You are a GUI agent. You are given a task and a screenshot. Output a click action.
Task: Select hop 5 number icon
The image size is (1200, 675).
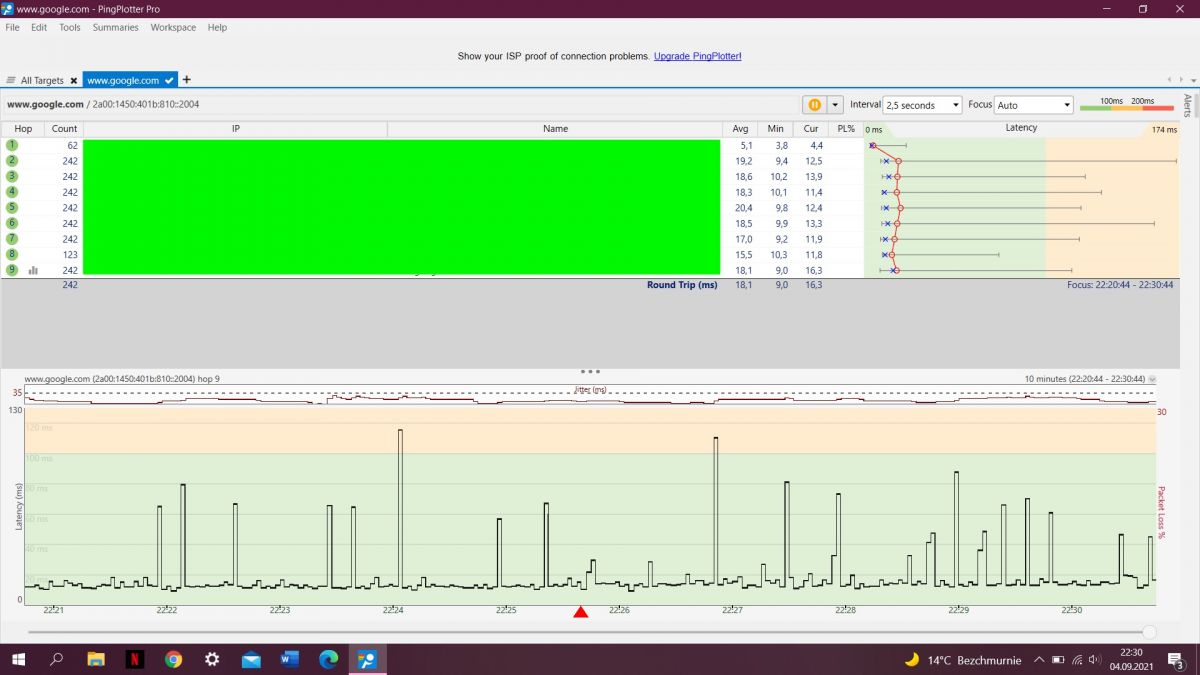[12, 208]
